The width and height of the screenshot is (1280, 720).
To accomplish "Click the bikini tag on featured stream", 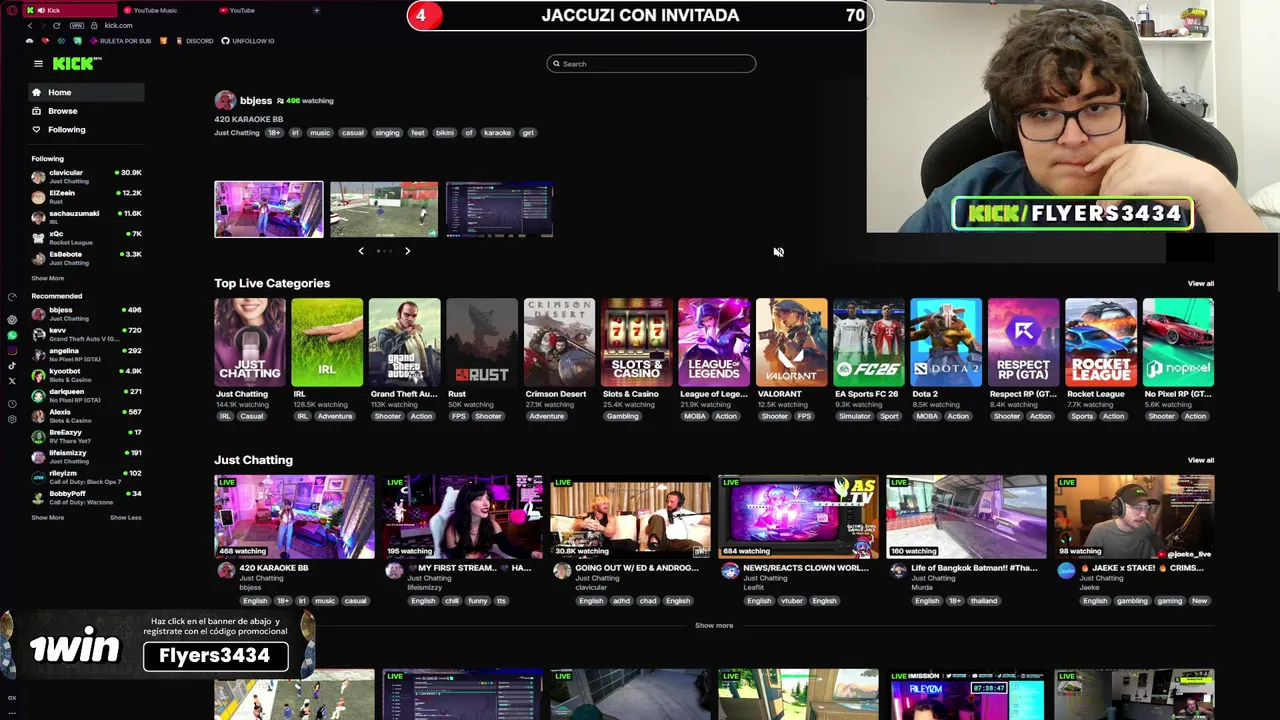I will [445, 133].
